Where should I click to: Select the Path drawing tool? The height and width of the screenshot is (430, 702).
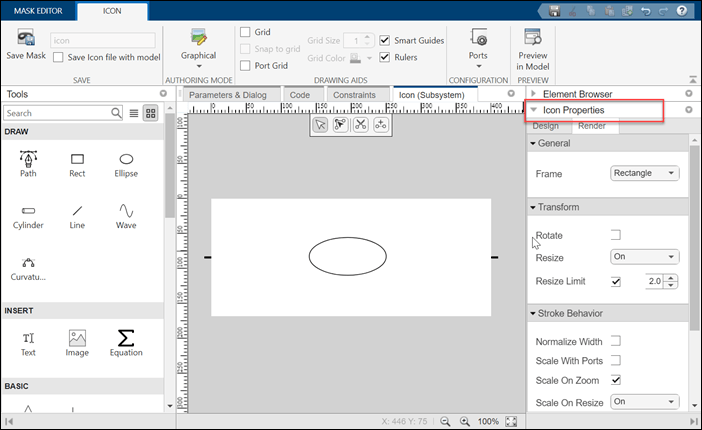pyautogui.click(x=28, y=164)
